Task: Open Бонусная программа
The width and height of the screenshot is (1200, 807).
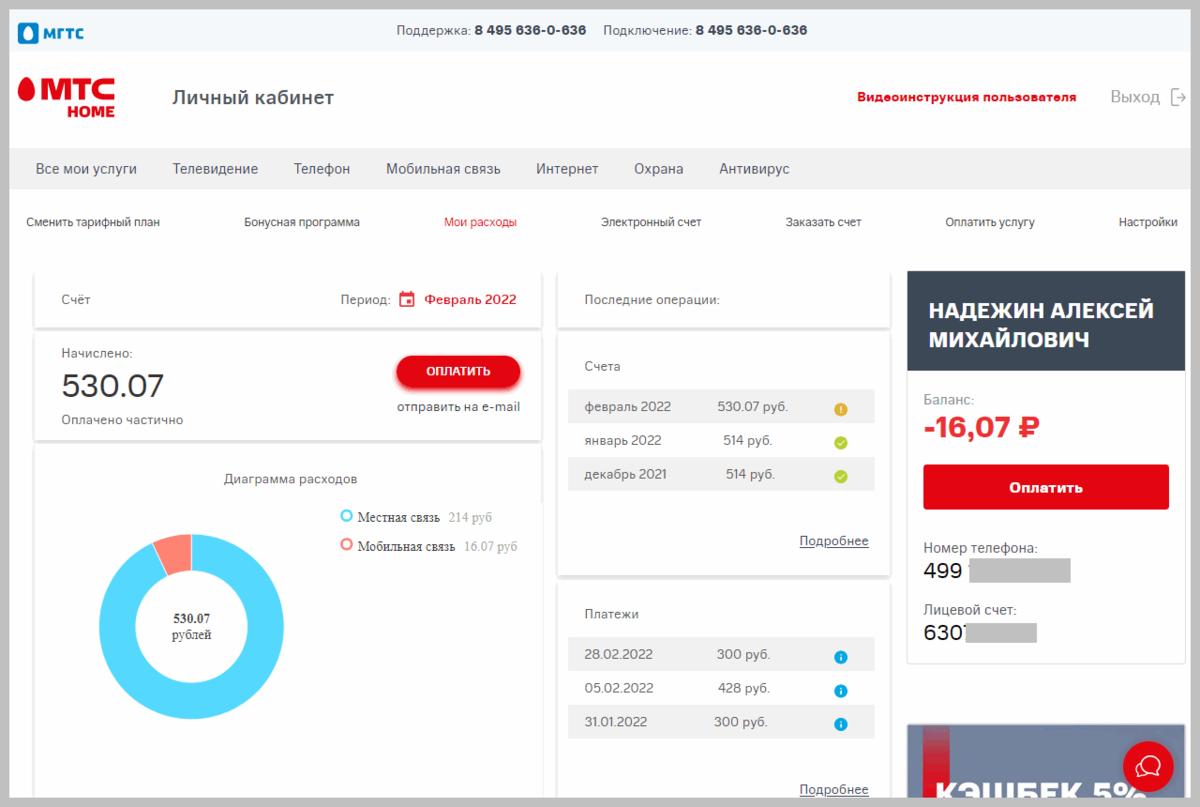Action: tap(302, 223)
